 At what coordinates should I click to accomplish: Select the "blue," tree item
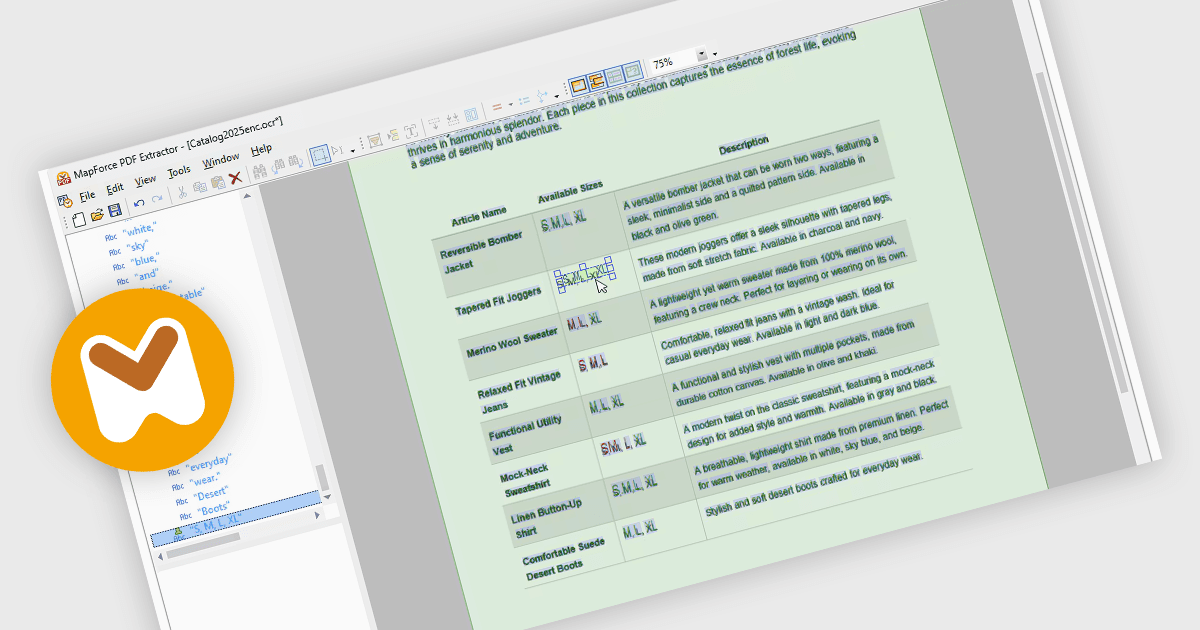tap(144, 261)
